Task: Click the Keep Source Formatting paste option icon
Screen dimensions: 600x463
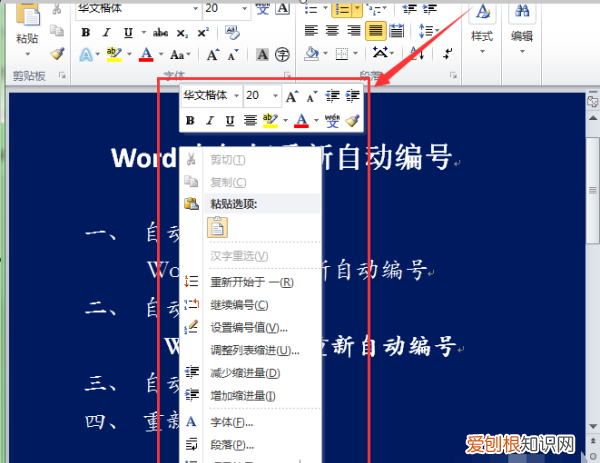Action: coord(217,227)
